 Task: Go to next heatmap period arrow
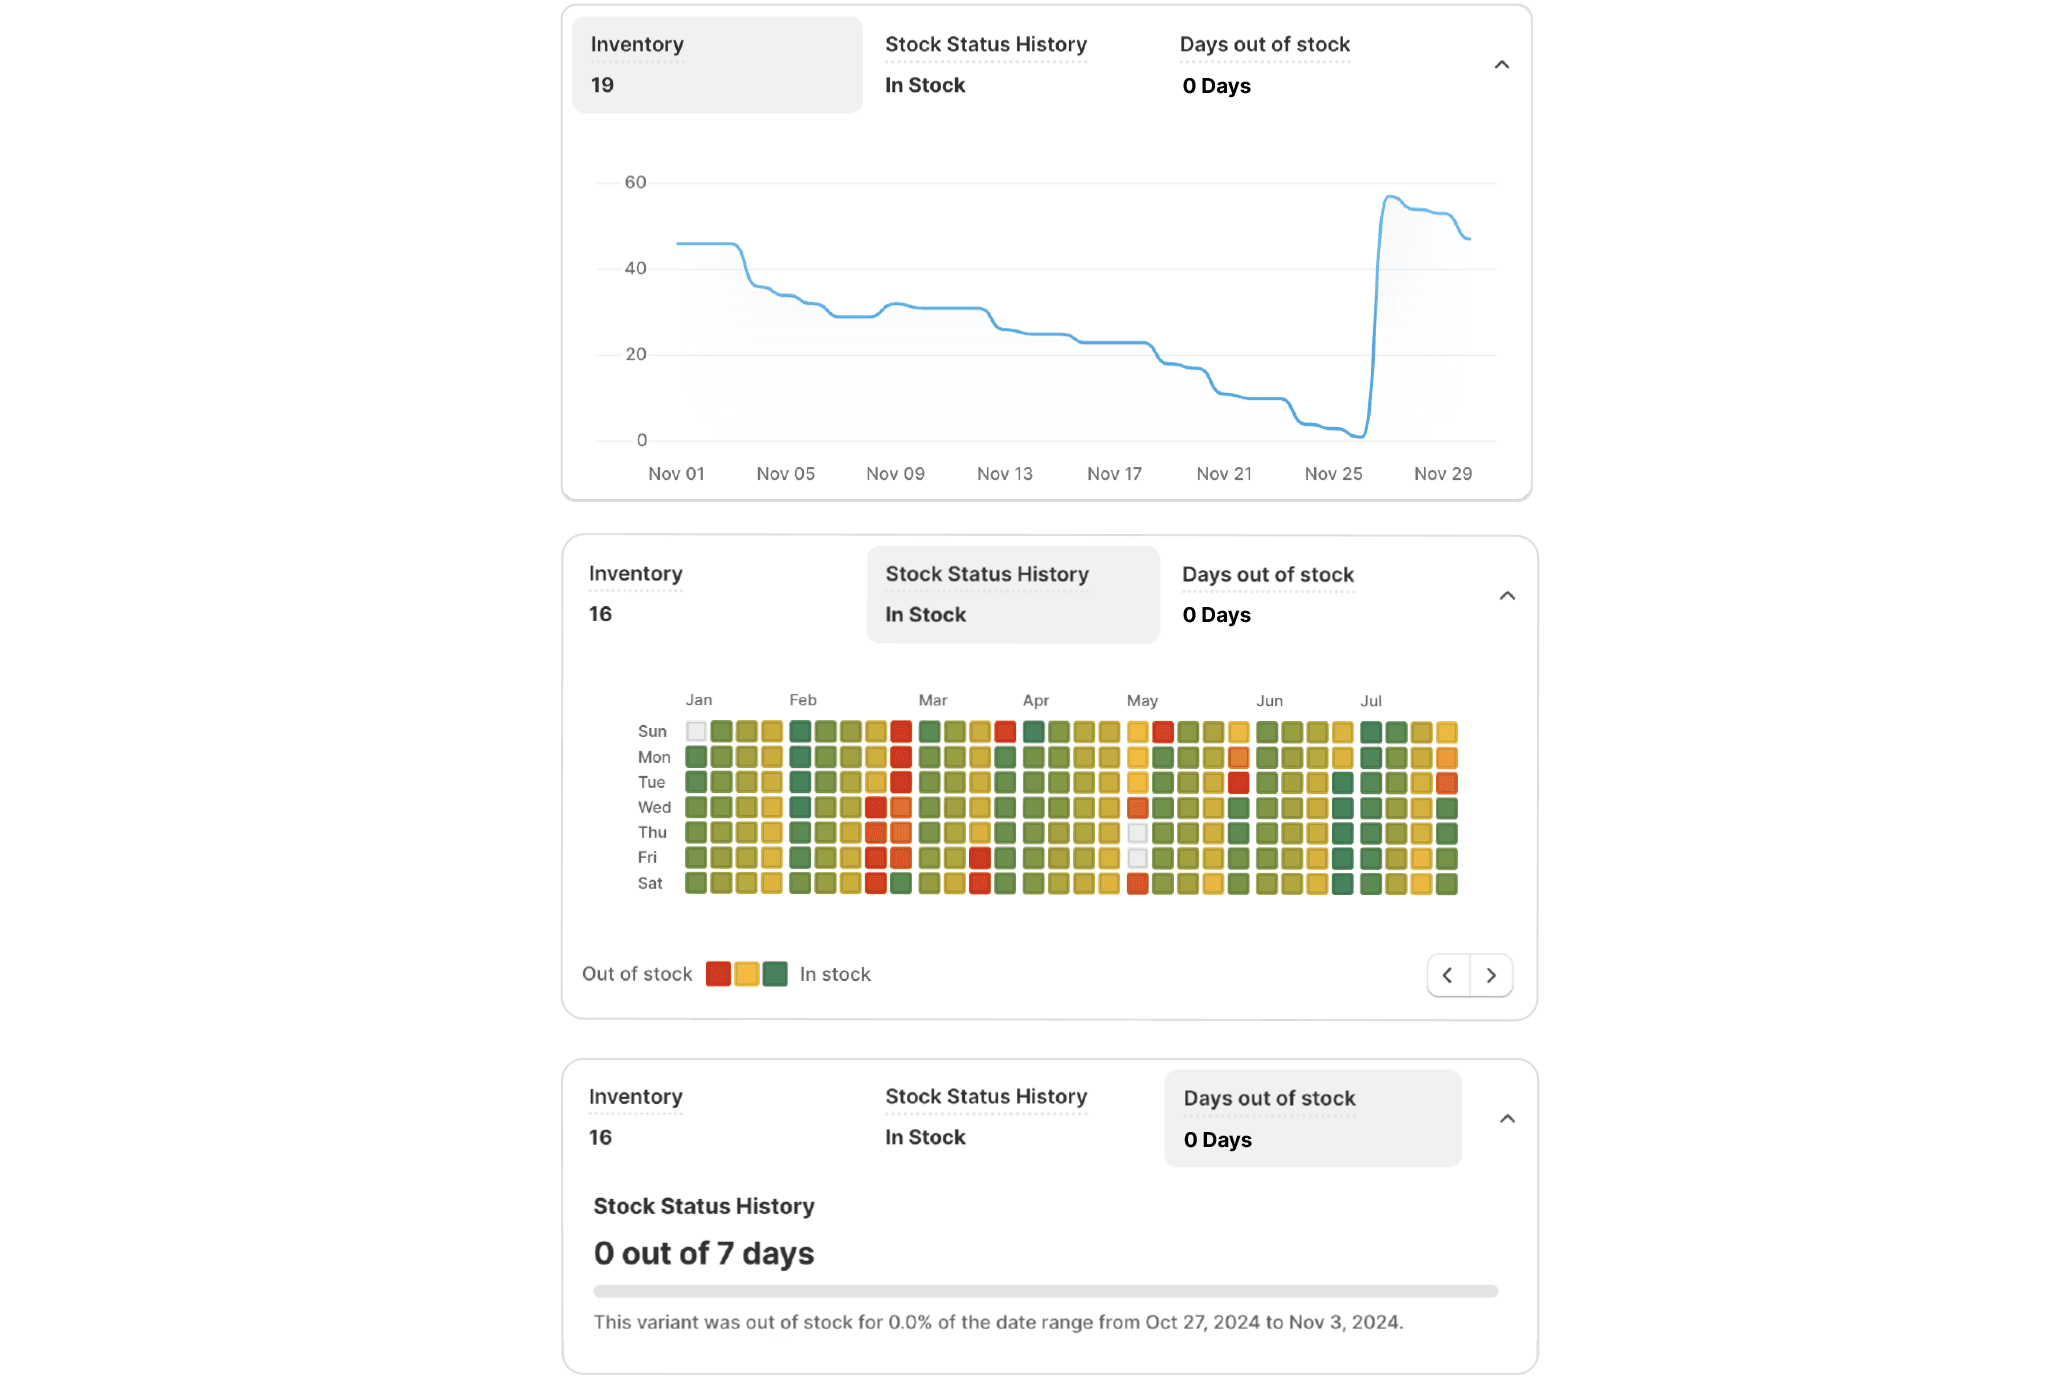[x=1491, y=975]
